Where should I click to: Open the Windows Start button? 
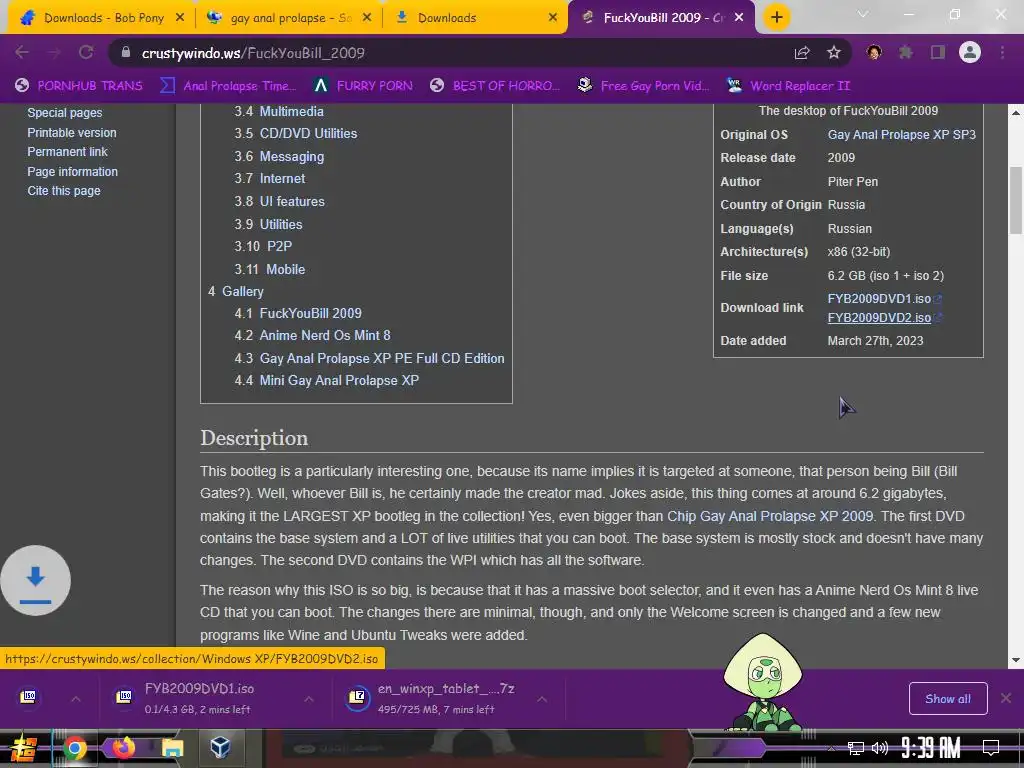click(24, 748)
